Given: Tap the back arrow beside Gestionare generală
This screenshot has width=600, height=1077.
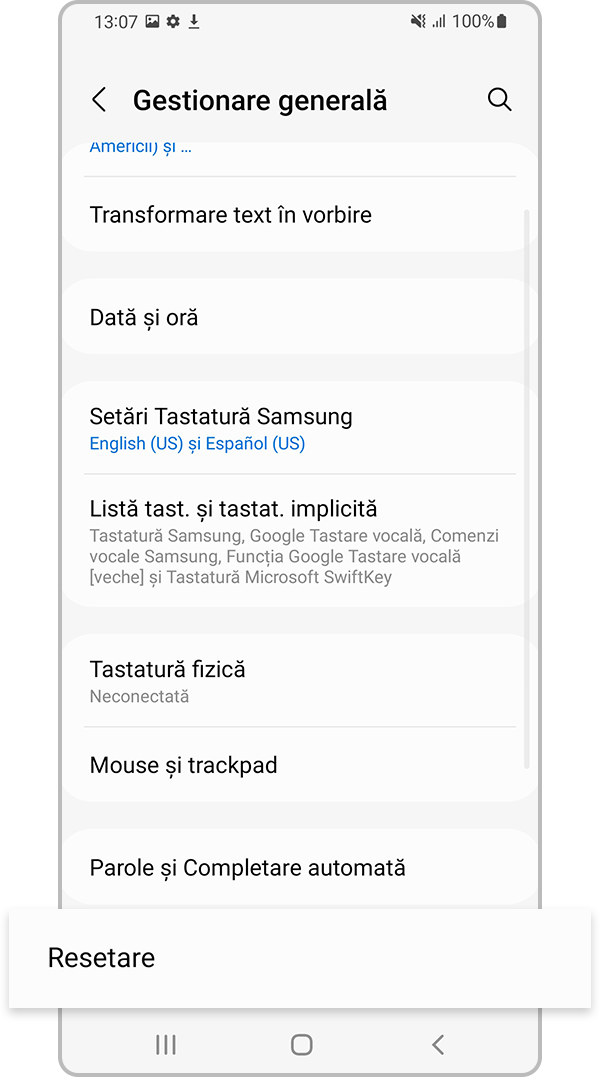Looking at the screenshot, I should coord(99,100).
